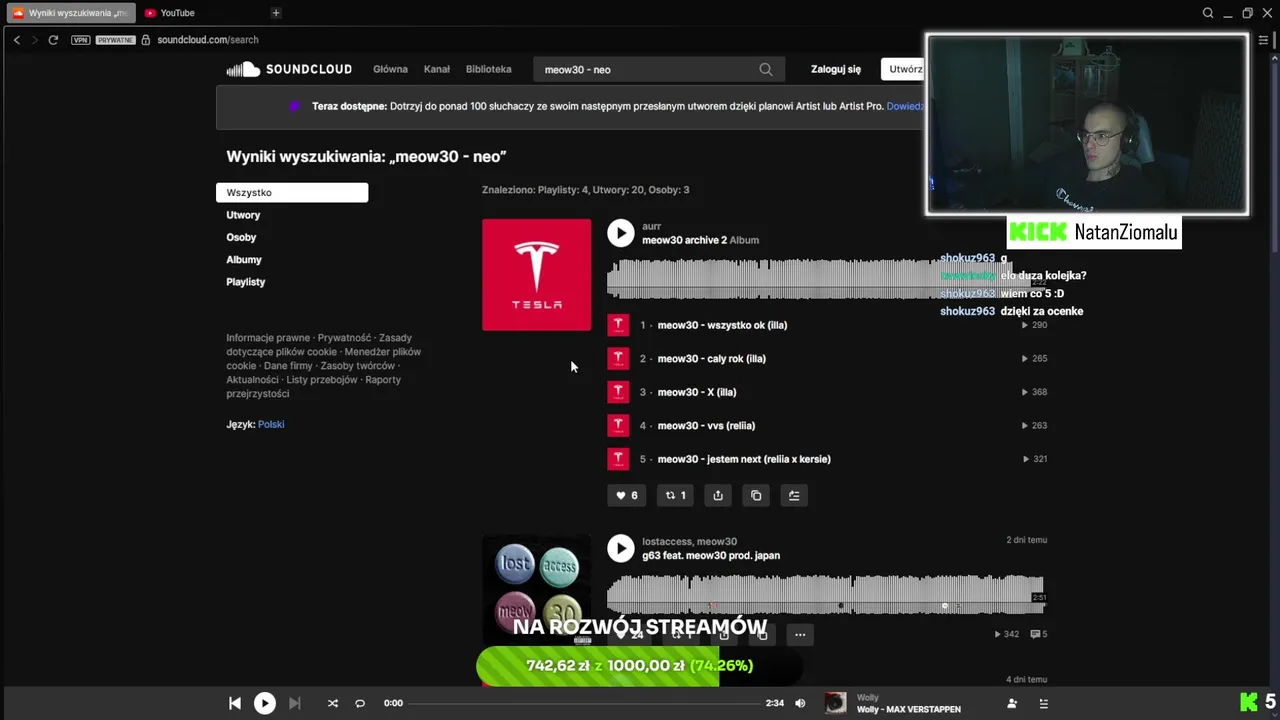Click the player progress timeline
Viewport: 1280px width, 720px height.
(x=583, y=703)
